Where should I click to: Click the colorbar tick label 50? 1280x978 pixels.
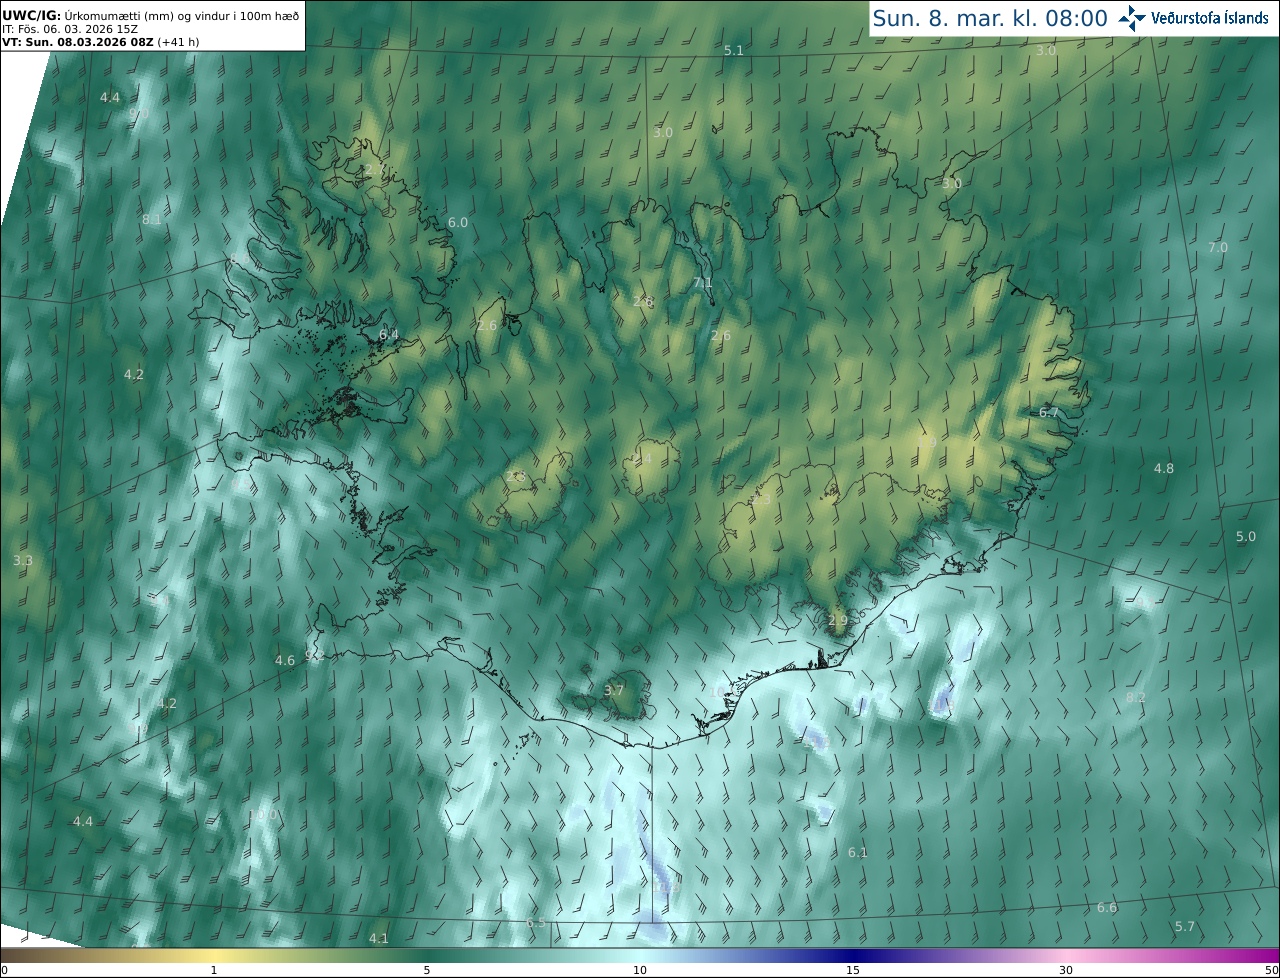coord(1271,970)
